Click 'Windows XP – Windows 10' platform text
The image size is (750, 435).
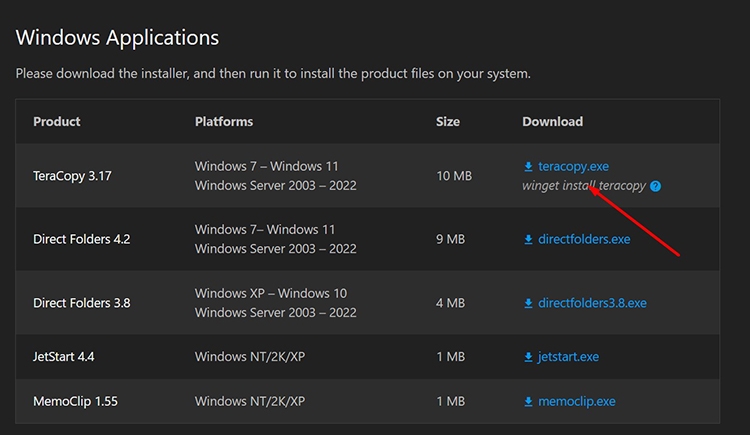point(271,293)
